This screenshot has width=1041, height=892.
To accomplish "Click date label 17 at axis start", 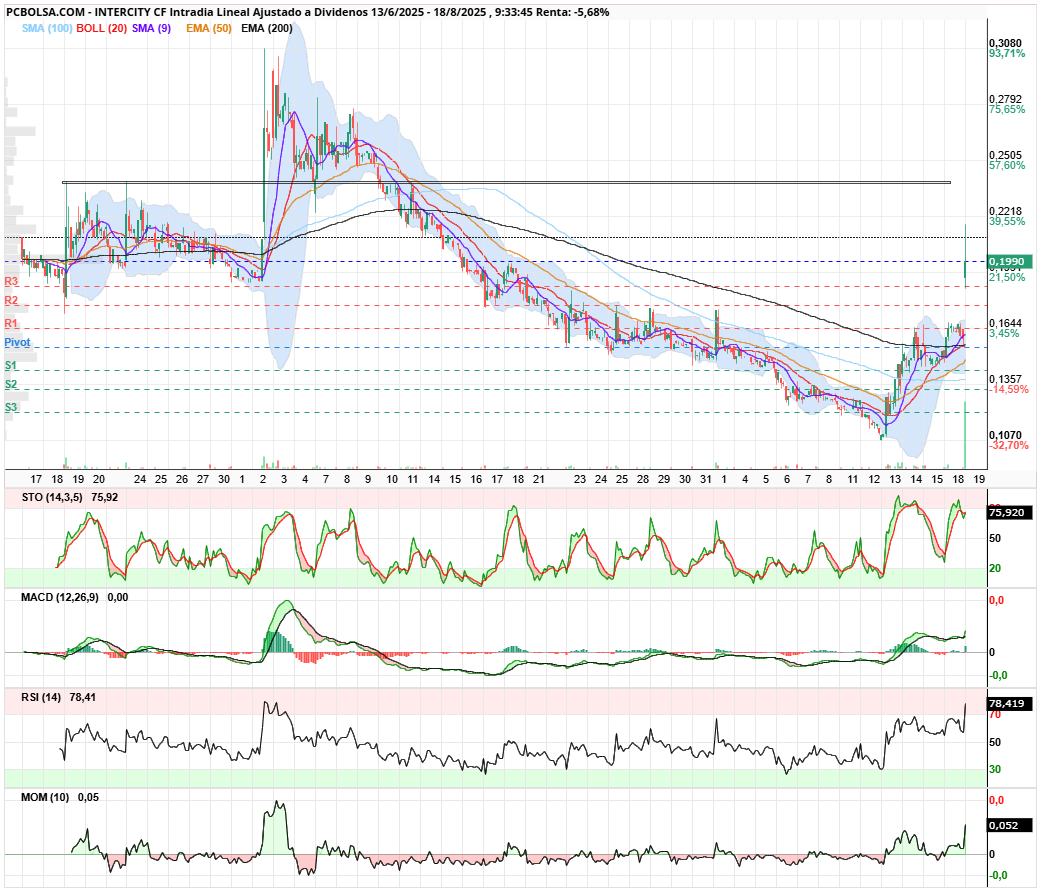I will tap(36, 479).
